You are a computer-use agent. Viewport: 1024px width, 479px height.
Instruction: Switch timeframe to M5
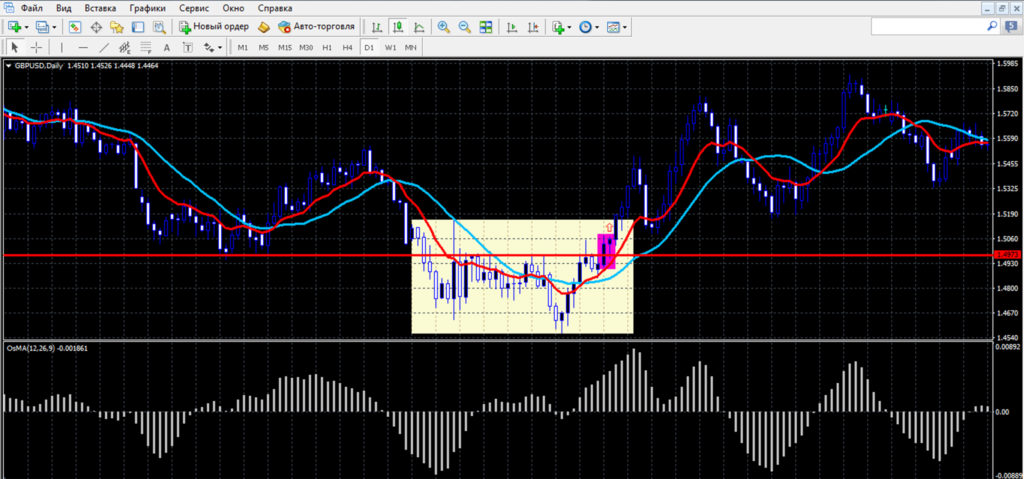(x=263, y=48)
